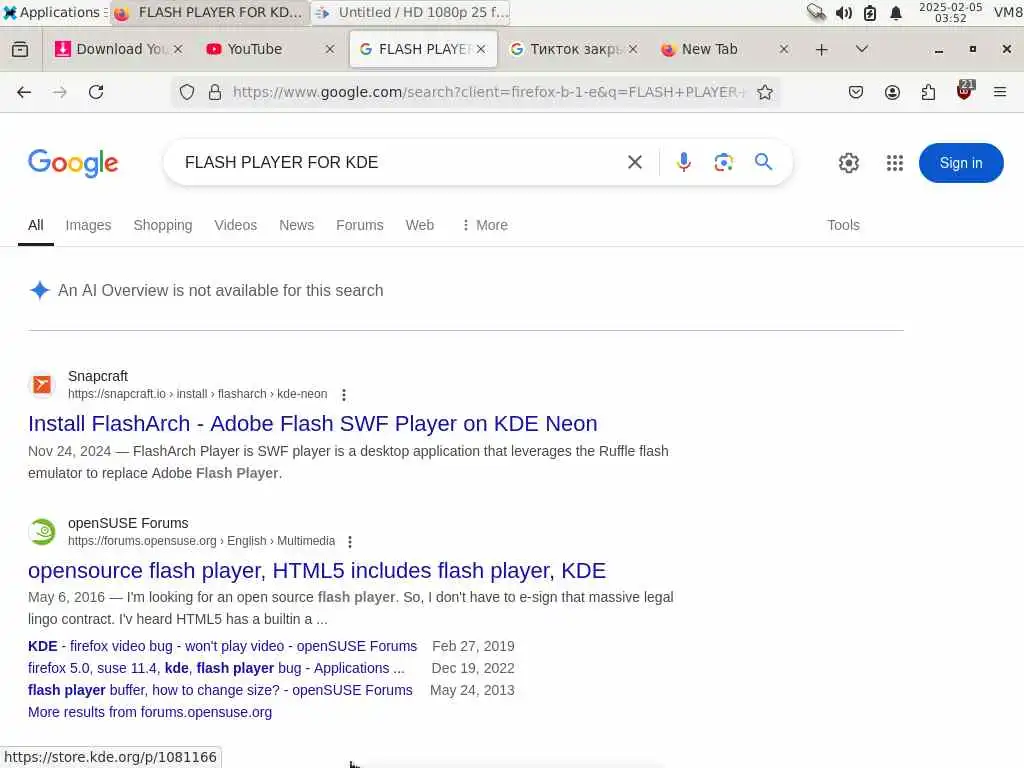Open options for openSUSE Forums result

pyautogui.click(x=350, y=541)
